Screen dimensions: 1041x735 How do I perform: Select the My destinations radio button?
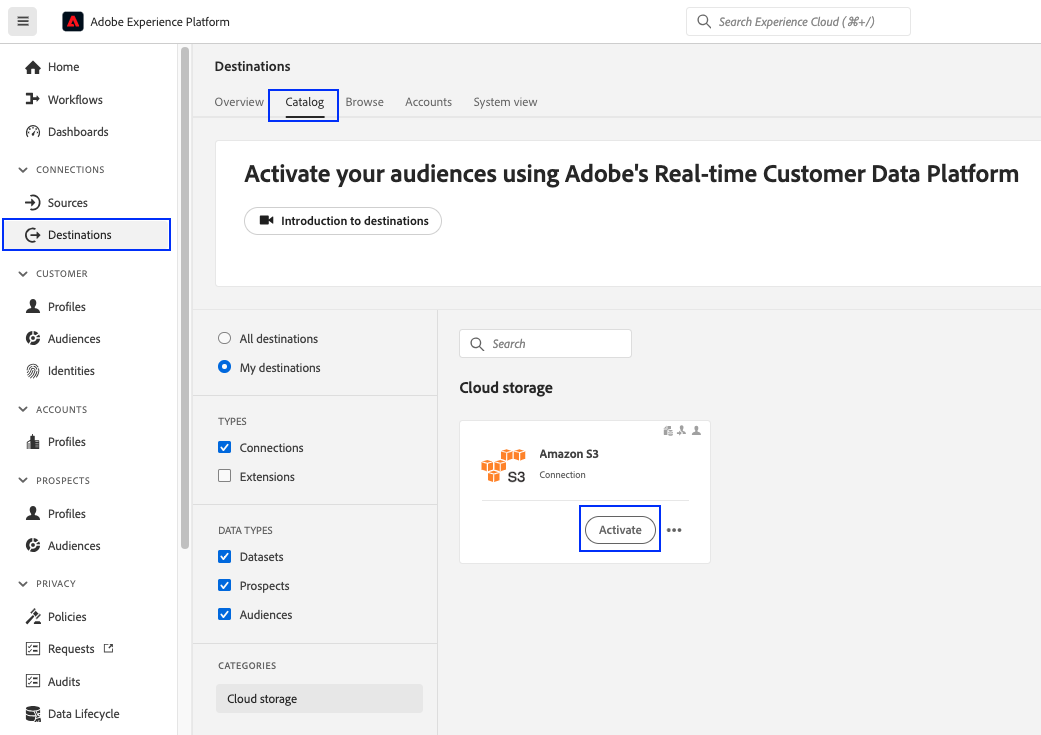tap(224, 367)
